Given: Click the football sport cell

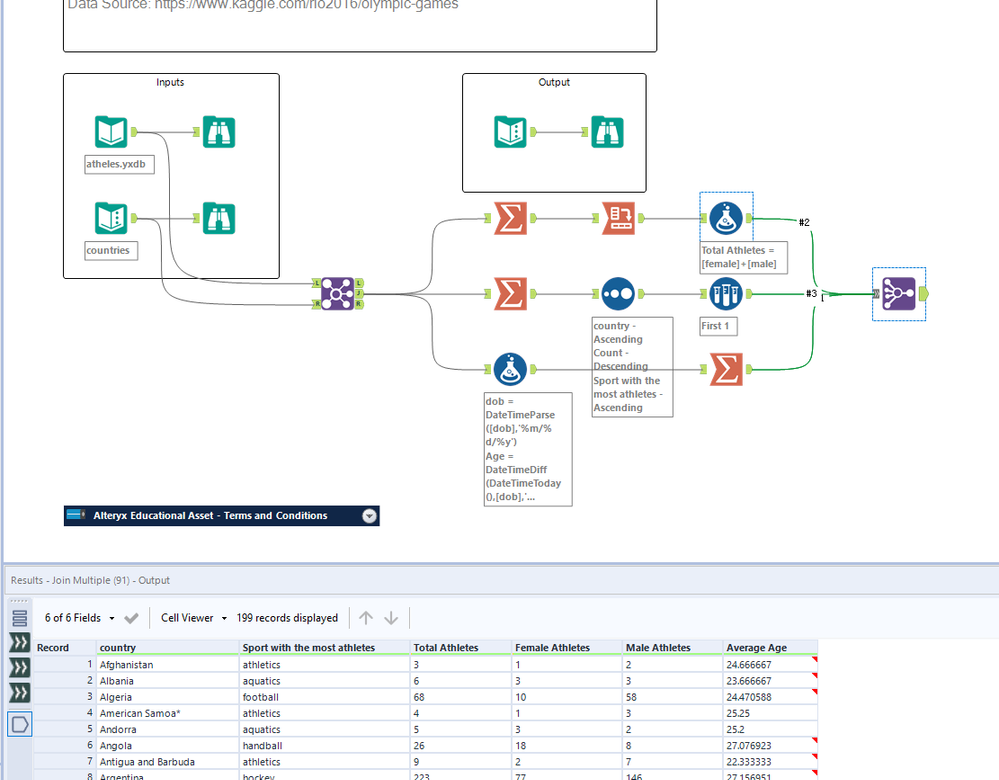Looking at the screenshot, I should pos(324,697).
